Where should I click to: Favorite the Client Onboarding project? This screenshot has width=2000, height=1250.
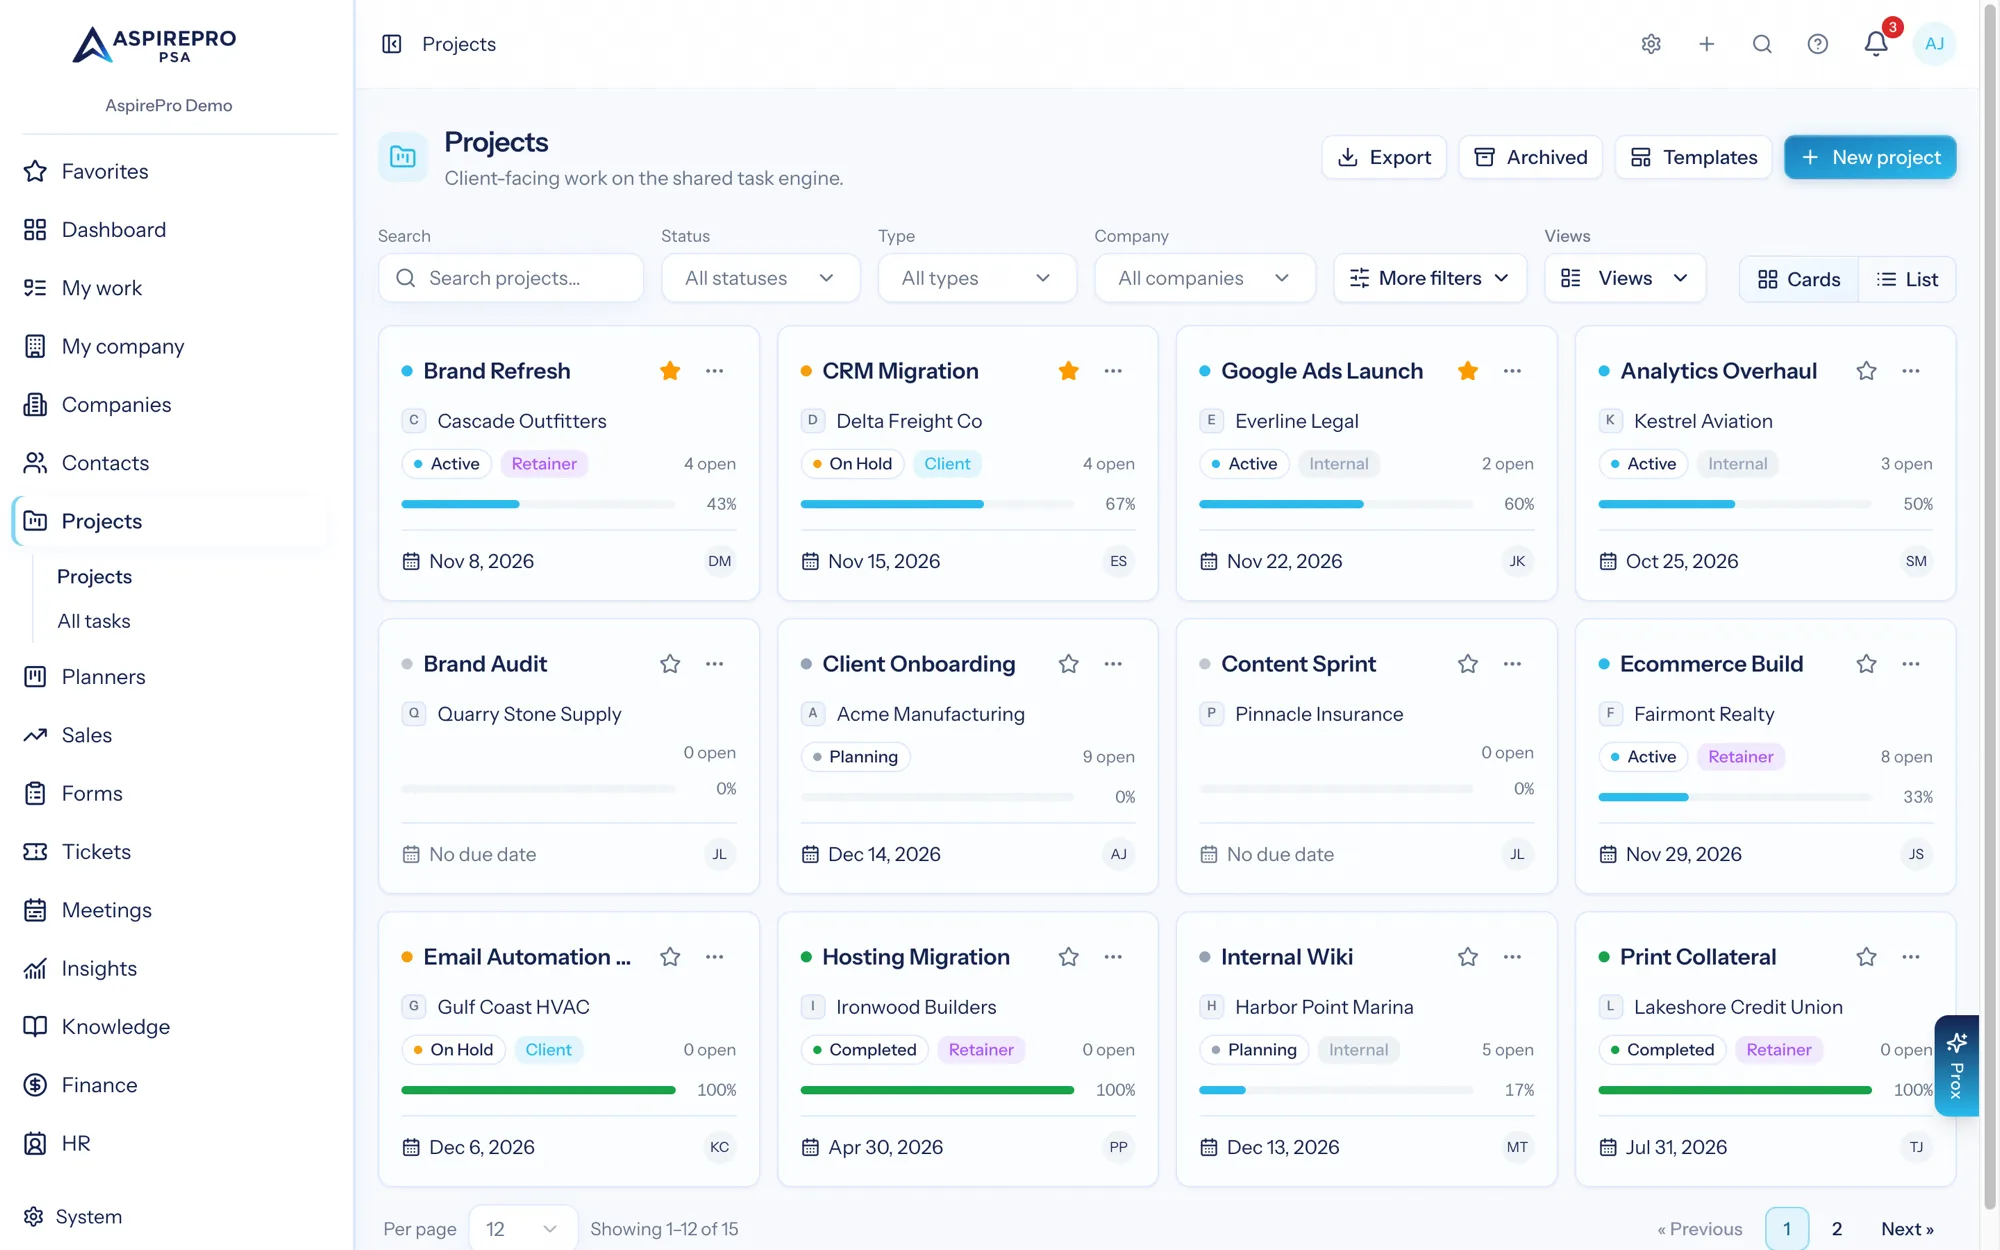1069,664
